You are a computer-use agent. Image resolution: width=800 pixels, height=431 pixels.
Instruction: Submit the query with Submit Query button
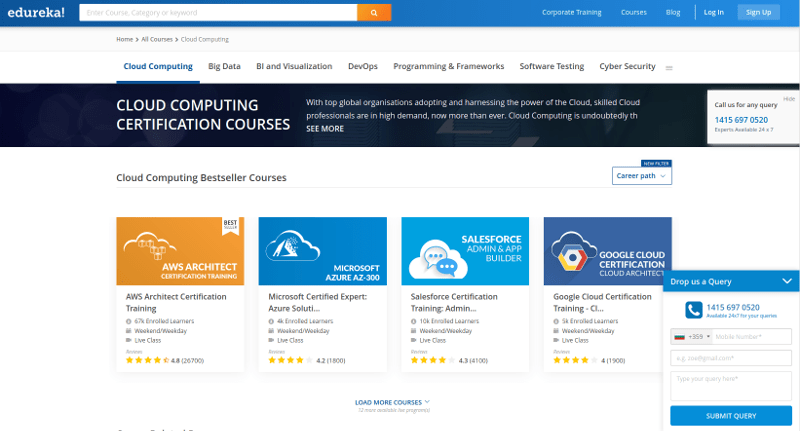point(731,416)
